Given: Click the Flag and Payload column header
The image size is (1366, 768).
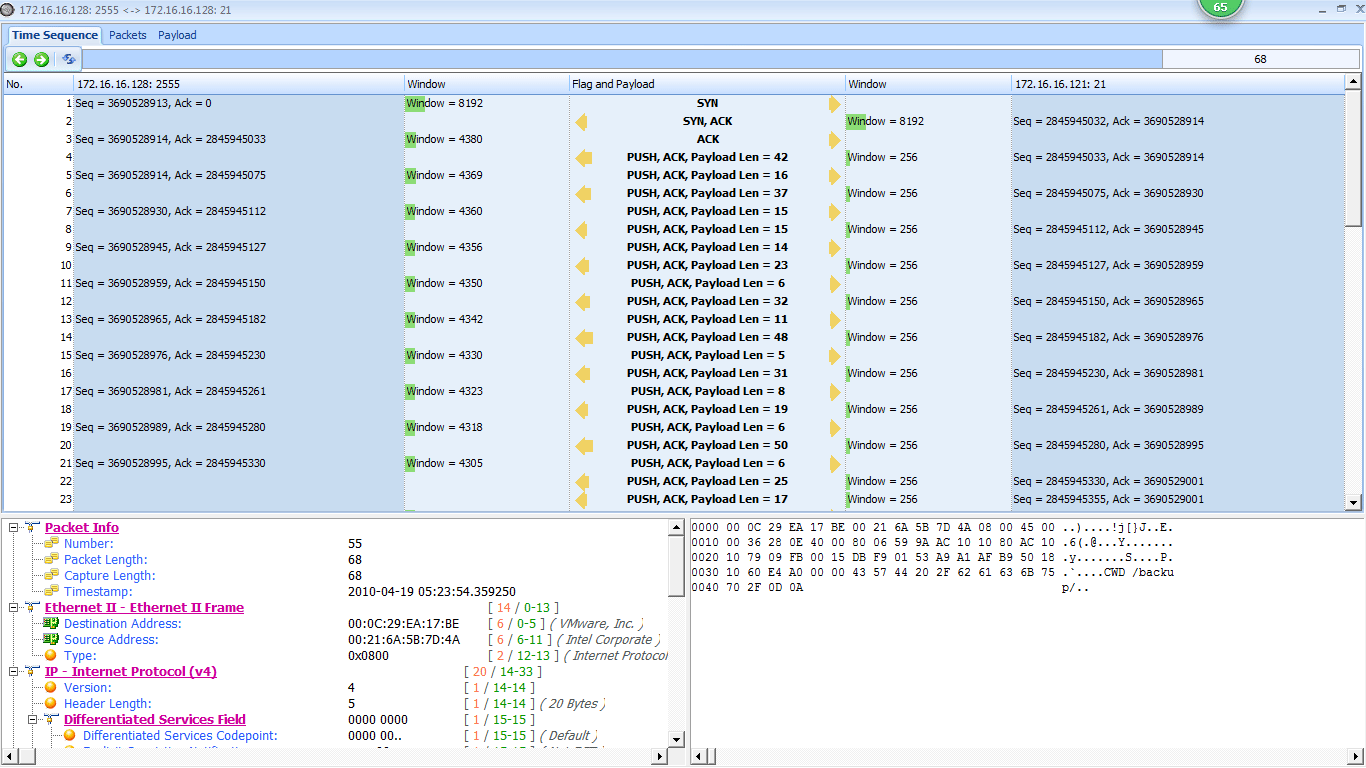Looking at the screenshot, I should 707,84.
